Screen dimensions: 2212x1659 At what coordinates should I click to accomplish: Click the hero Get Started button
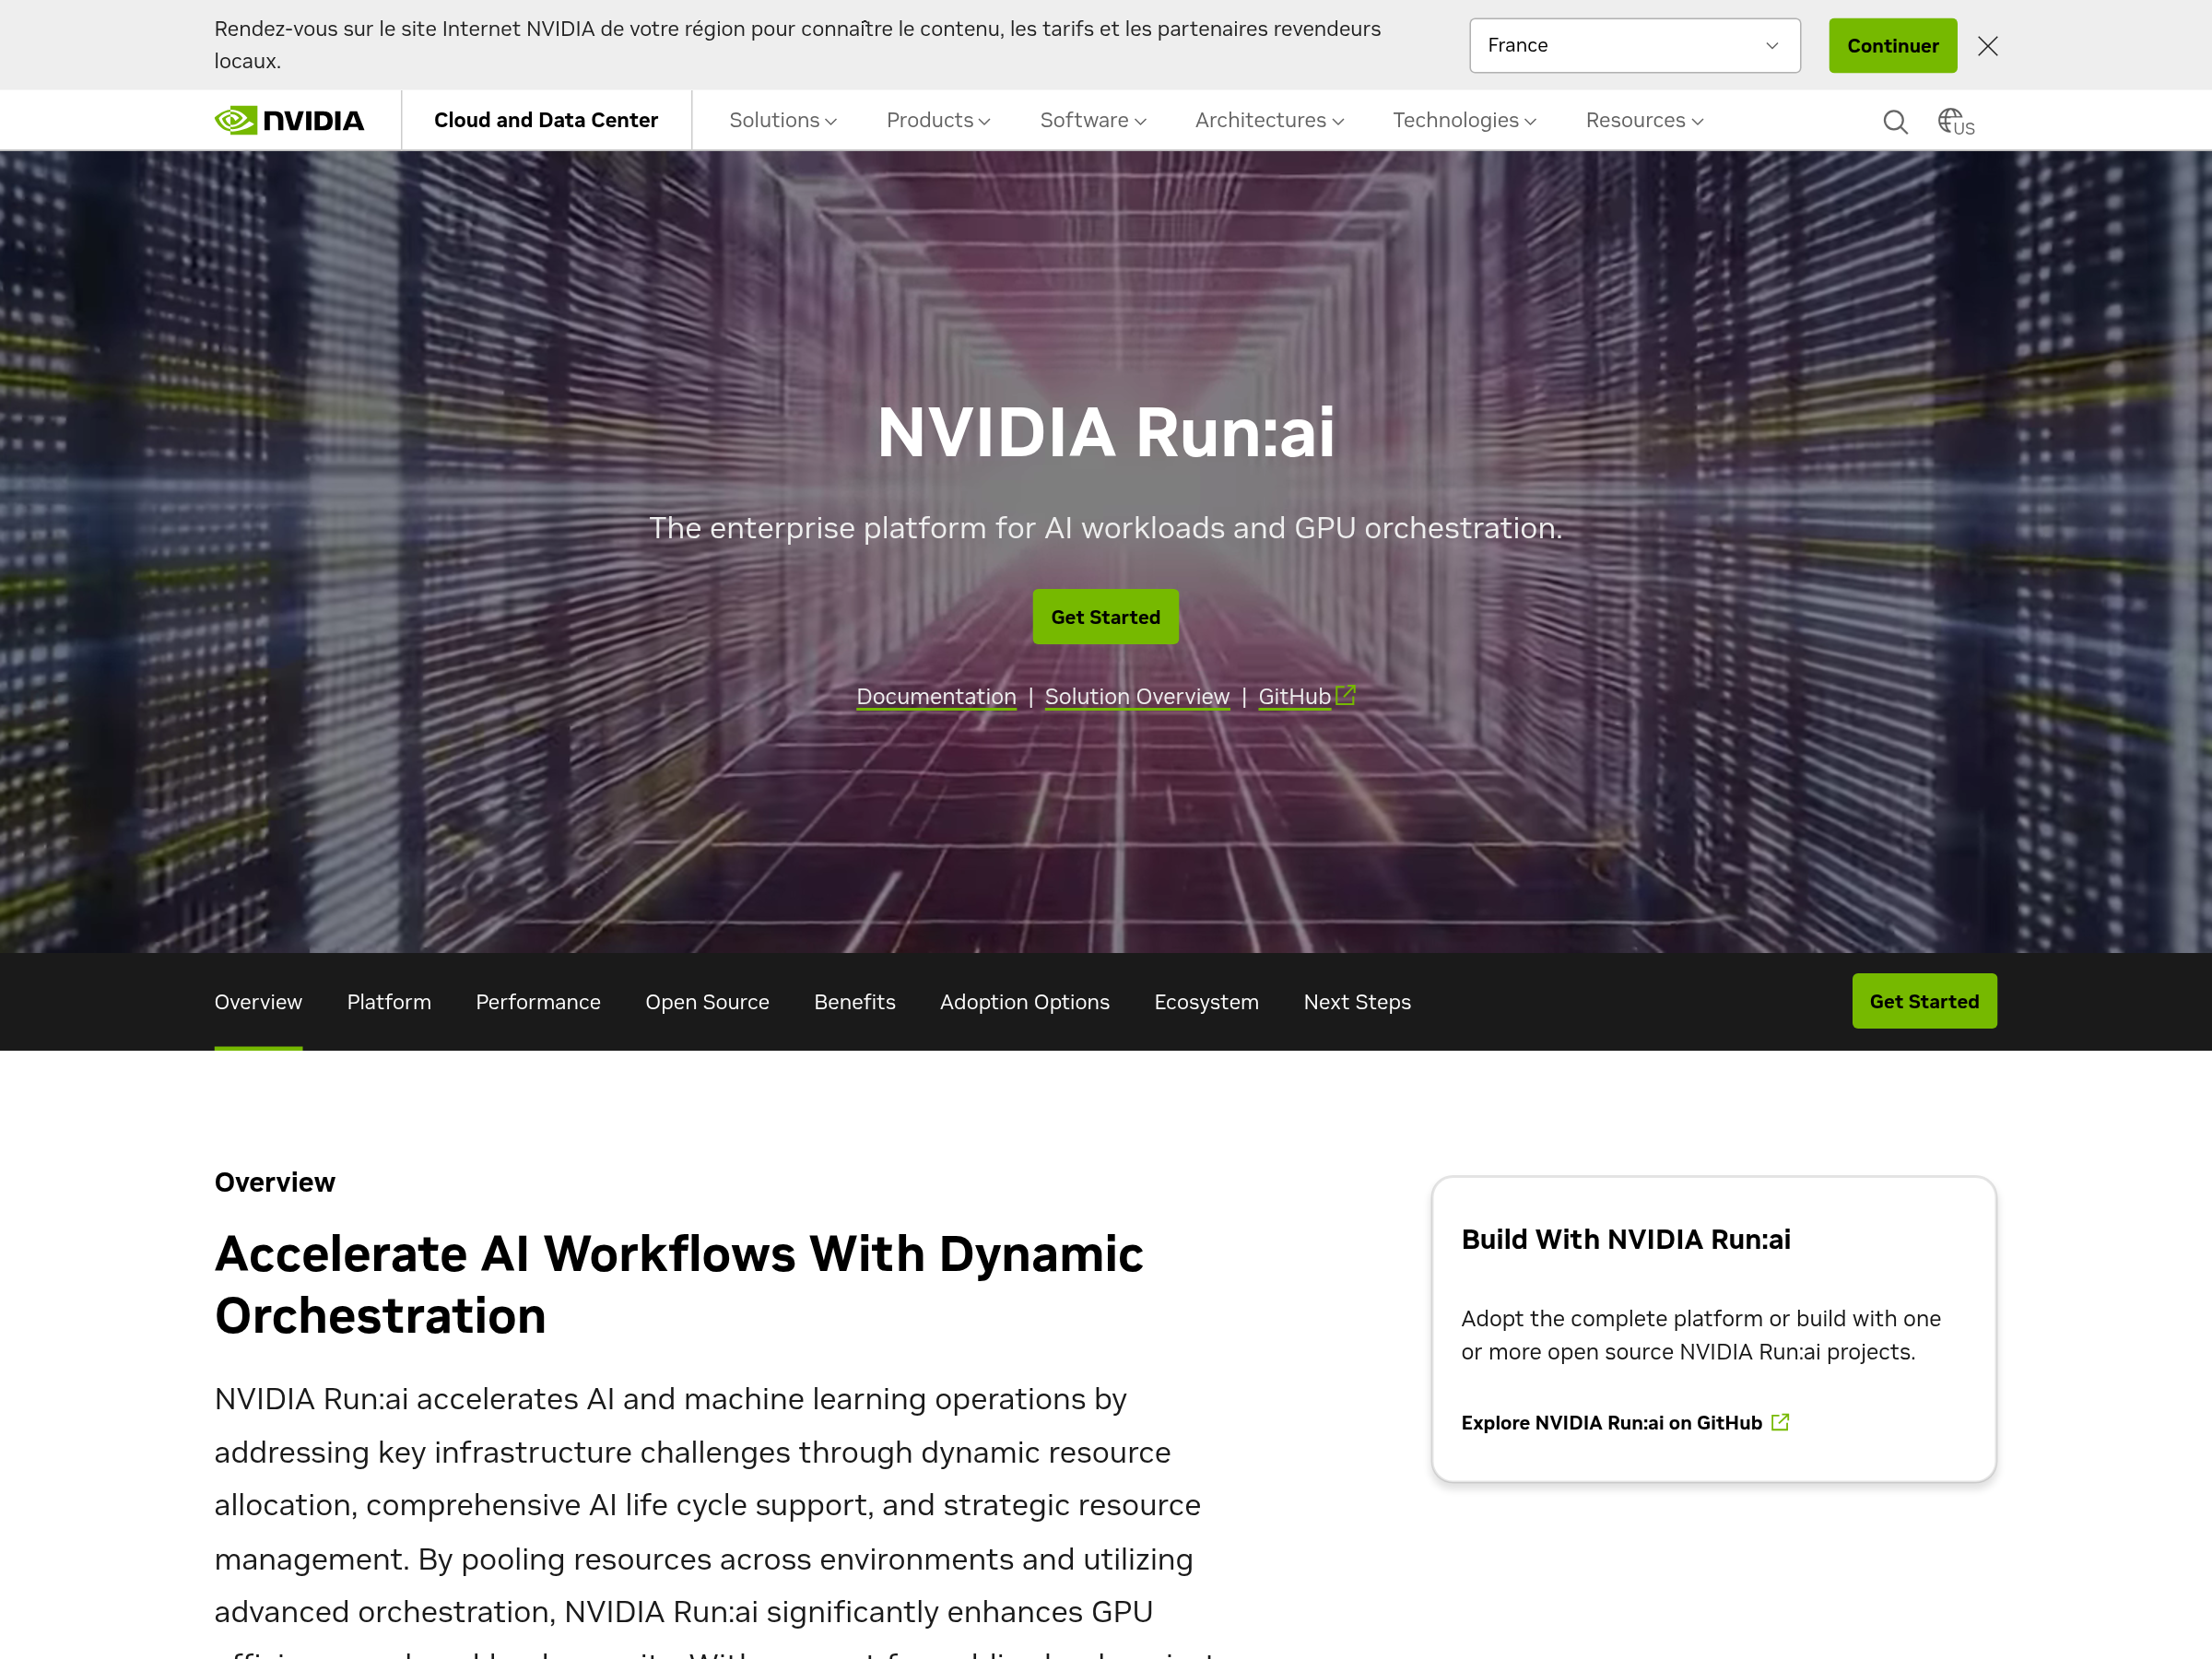pos(1105,617)
